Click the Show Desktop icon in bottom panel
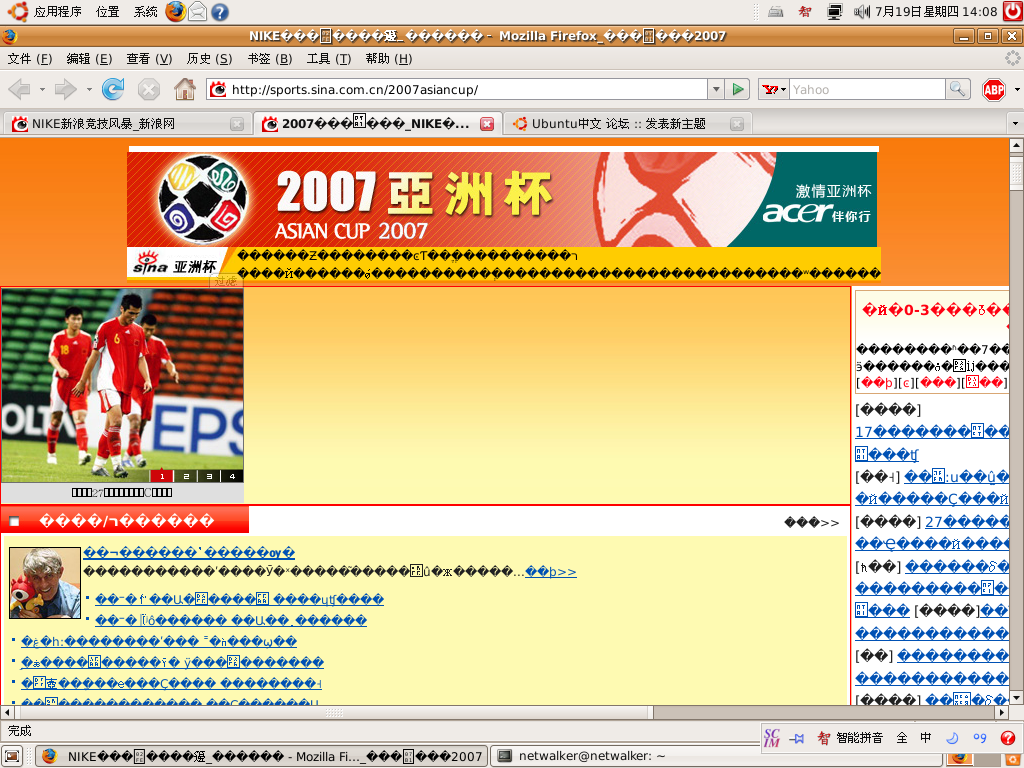The image size is (1024, 768). pyautogui.click(x=12, y=756)
